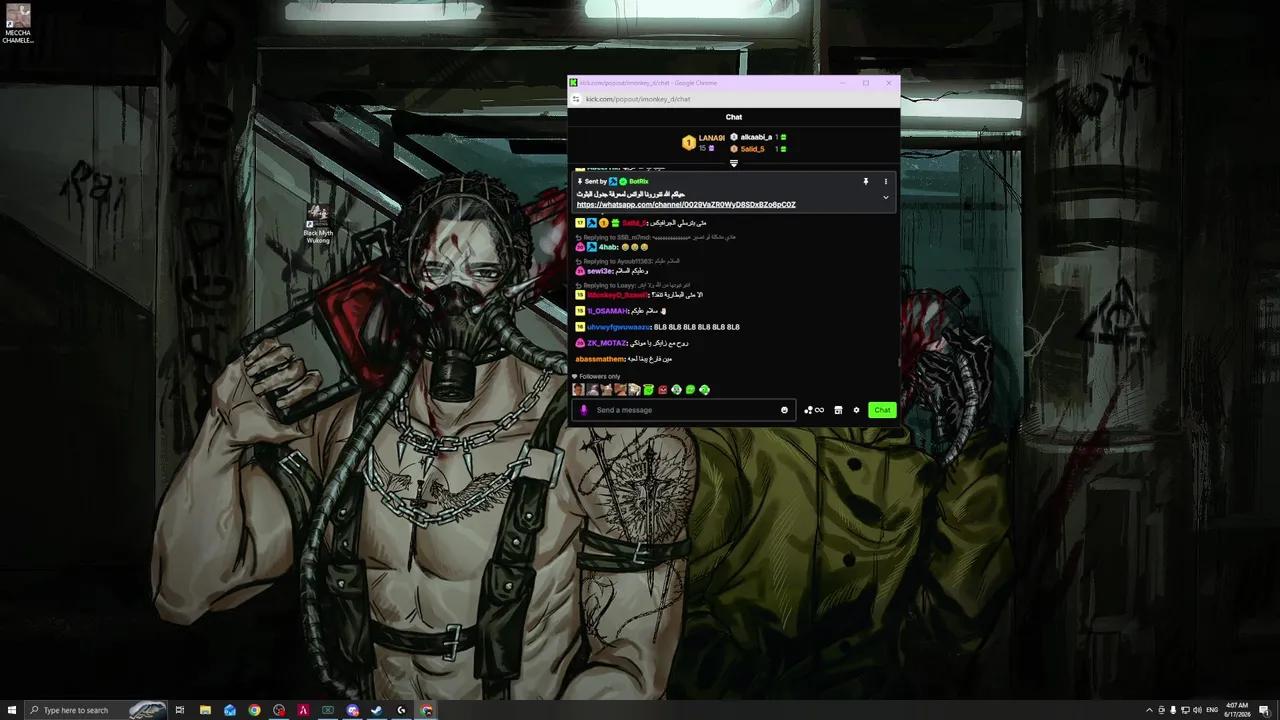Open site information icon in address bar
This screenshot has height=720, width=1280.
[x=576, y=99]
